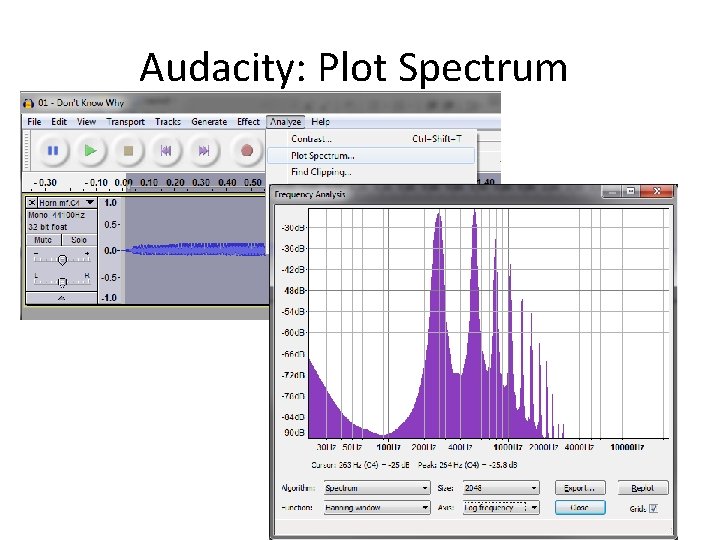This screenshot has width=720, height=540.
Task: Choose Plot Spectrum... from the Analyze menu
Action: click(371, 156)
